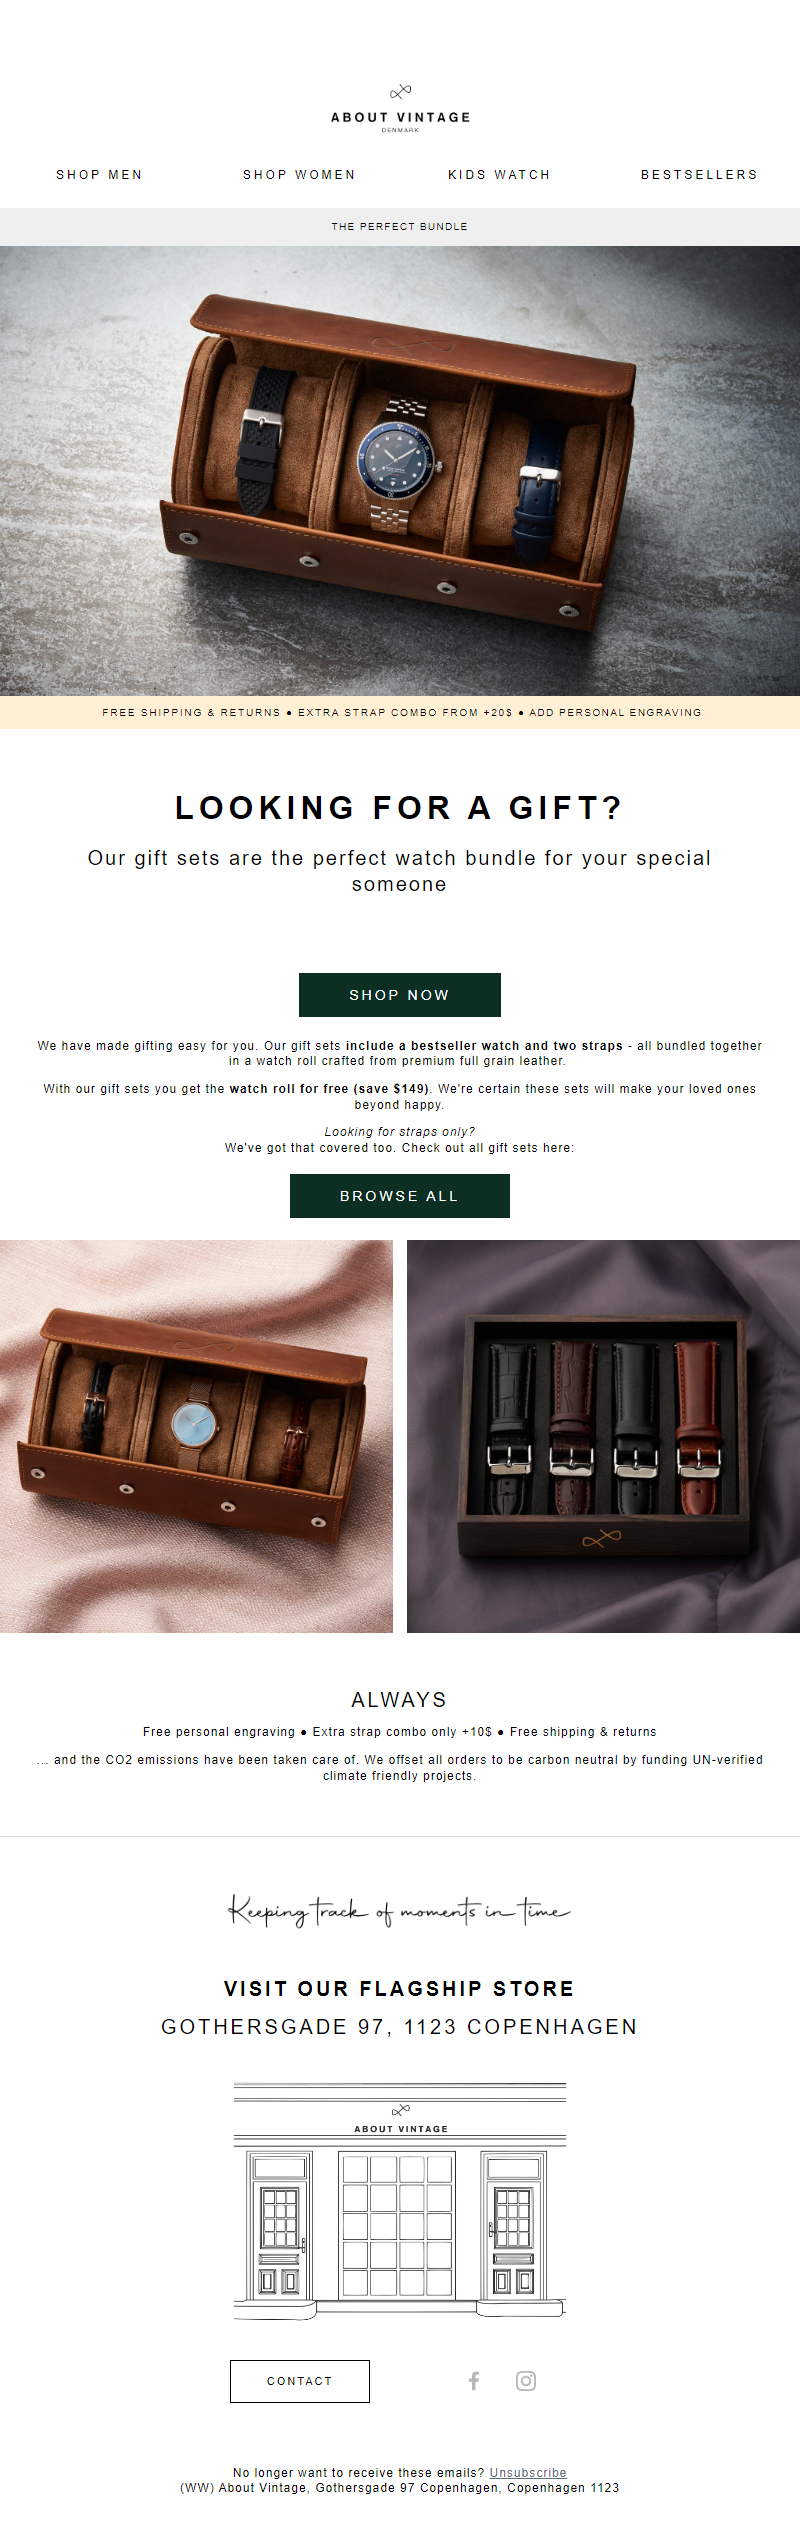This screenshot has width=800, height=2544.
Task: Open the four leather straps box image
Action: click(x=603, y=1436)
